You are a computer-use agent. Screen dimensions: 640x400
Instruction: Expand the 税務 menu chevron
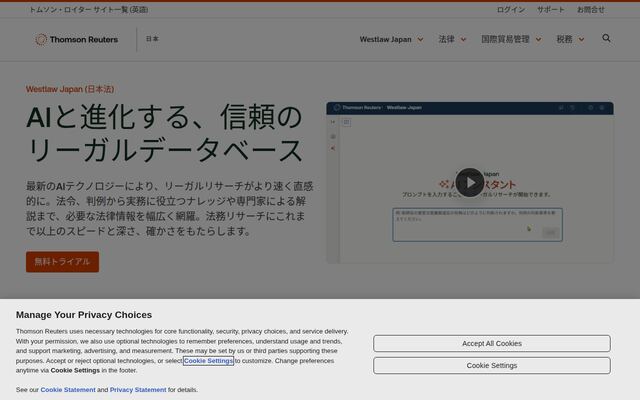pyautogui.click(x=581, y=40)
